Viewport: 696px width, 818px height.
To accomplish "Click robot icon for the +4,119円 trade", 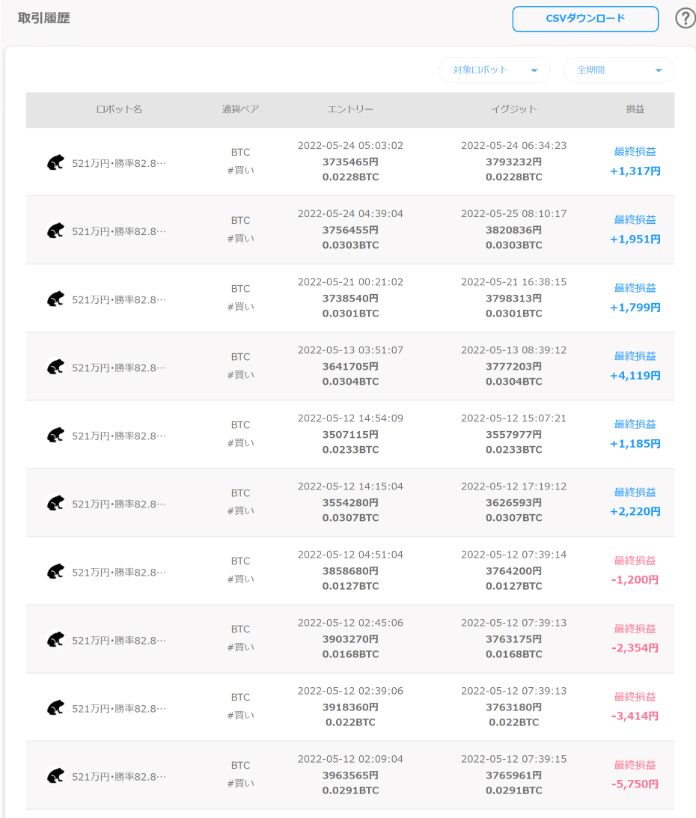I will coord(55,367).
